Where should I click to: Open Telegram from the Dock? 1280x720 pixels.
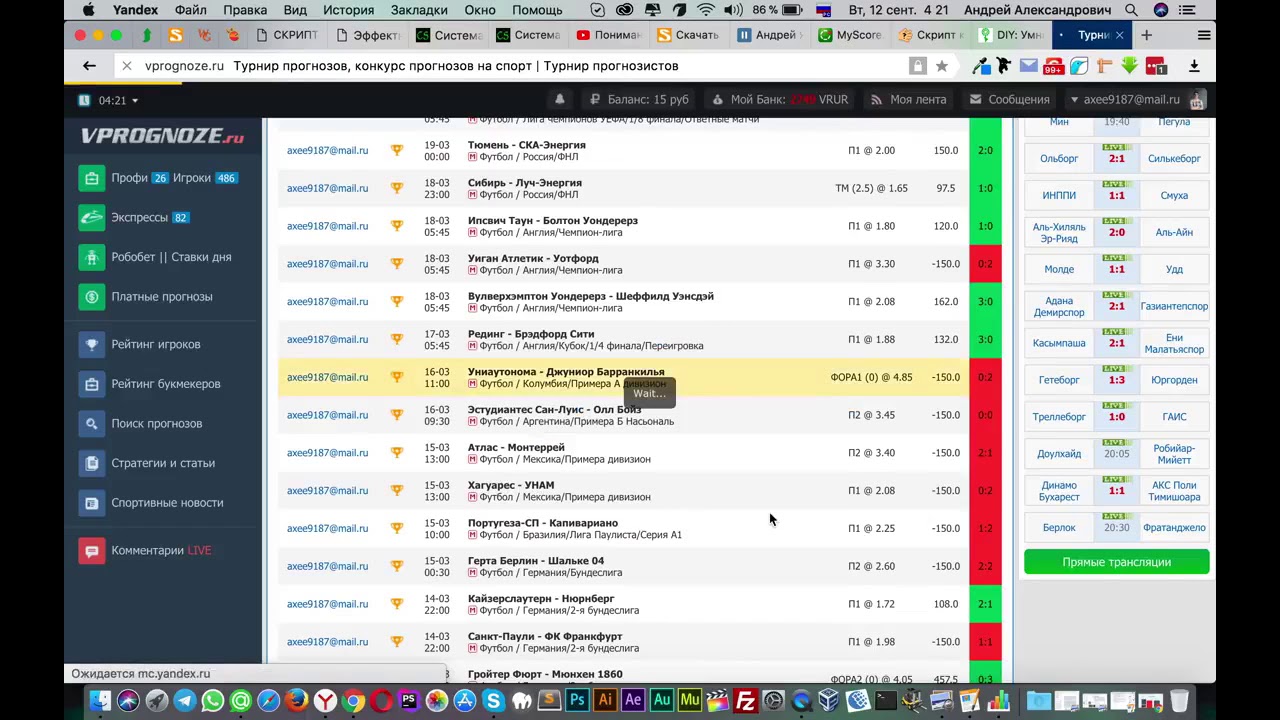click(185, 701)
